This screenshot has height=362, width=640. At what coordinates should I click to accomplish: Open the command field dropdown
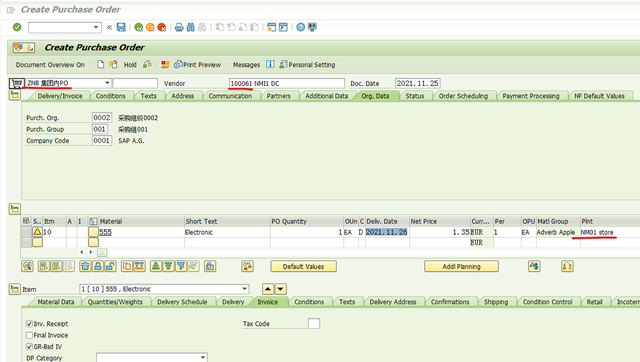[96, 27]
